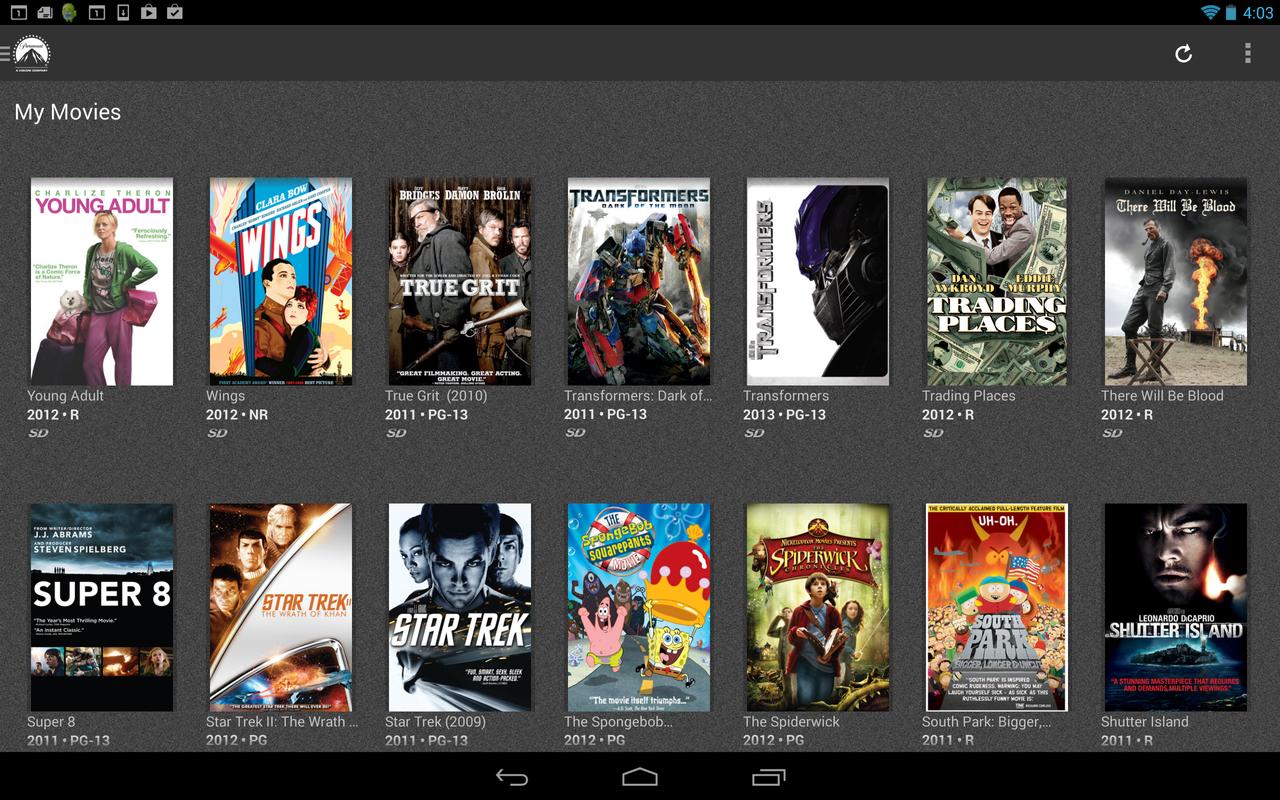The width and height of the screenshot is (1280, 800).
Task: Tap the SD badge under True Grit
Action: (396, 433)
